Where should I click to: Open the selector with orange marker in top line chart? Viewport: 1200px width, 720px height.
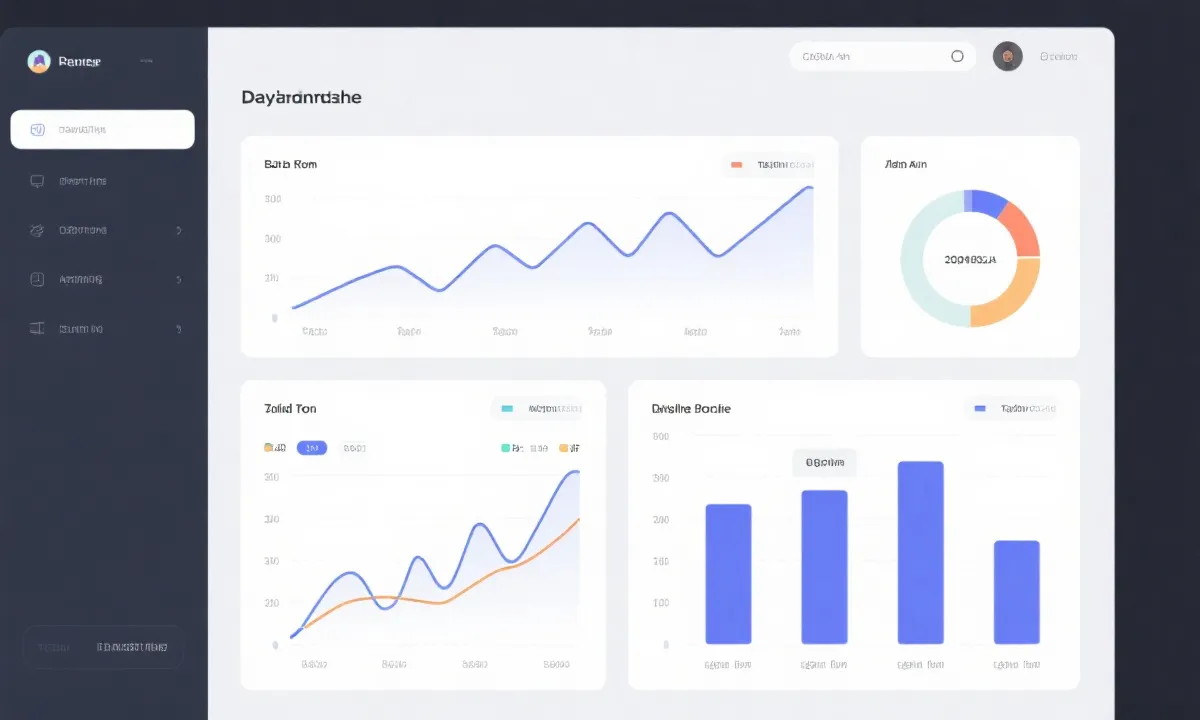768,165
